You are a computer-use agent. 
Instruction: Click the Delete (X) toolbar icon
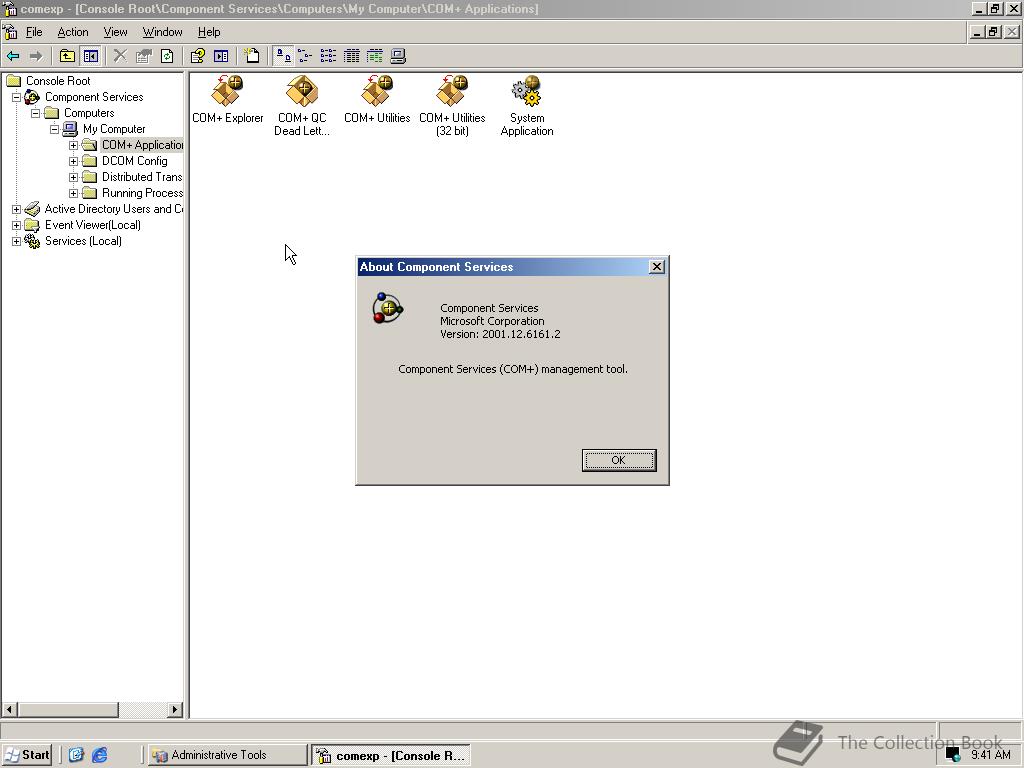tap(120, 56)
